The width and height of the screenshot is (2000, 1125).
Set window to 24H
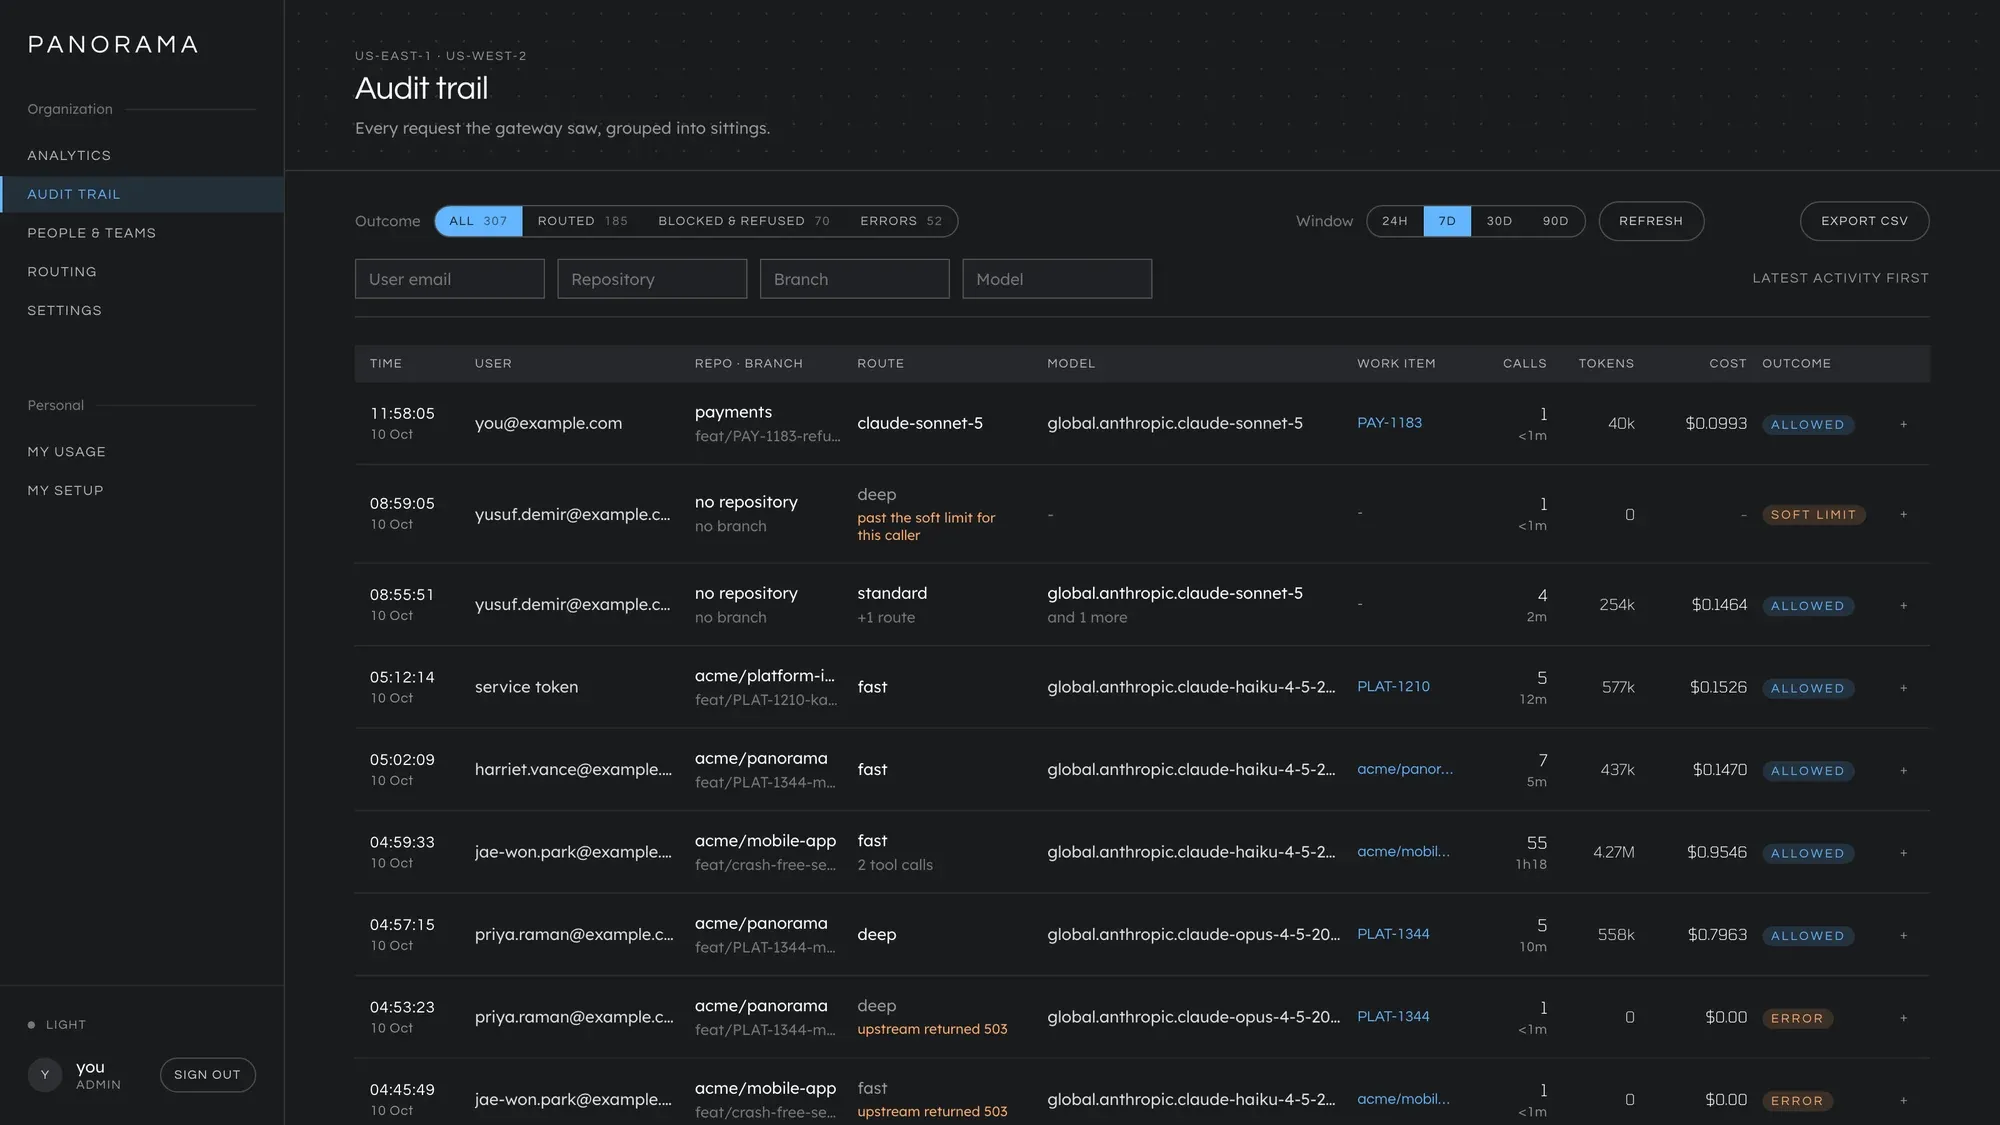pos(1395,221)
